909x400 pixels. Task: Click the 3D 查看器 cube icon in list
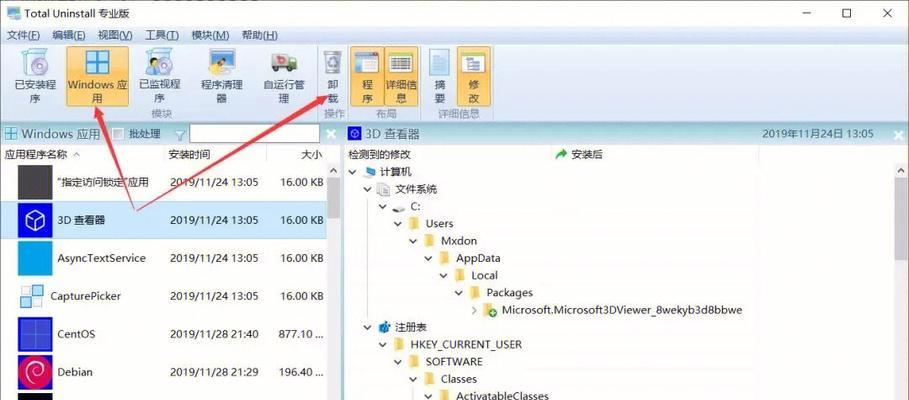(x=35, y=220)
